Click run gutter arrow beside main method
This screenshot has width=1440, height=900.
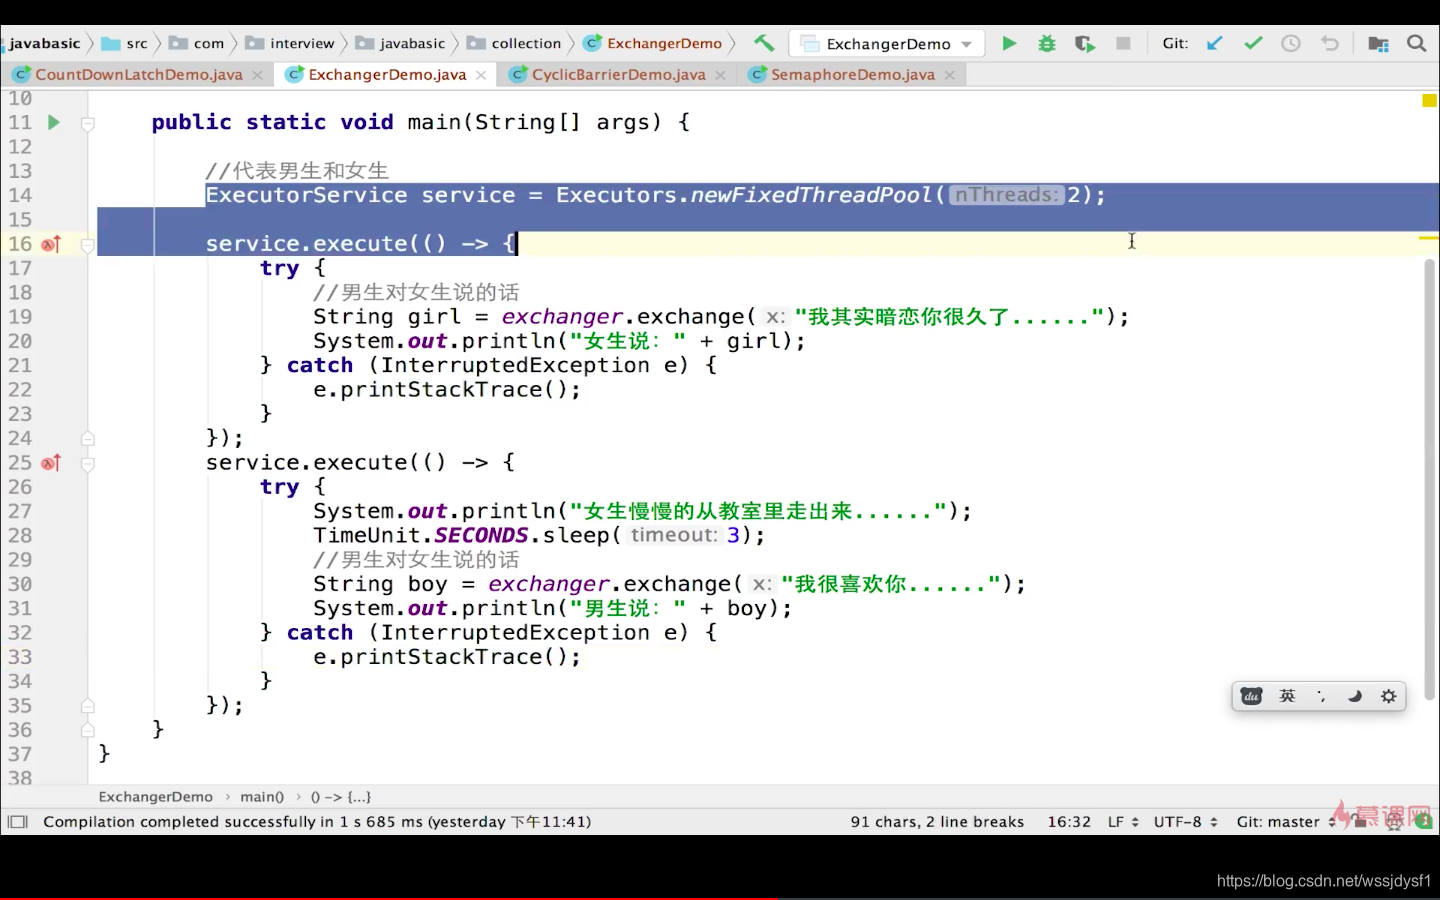(54, 122)
